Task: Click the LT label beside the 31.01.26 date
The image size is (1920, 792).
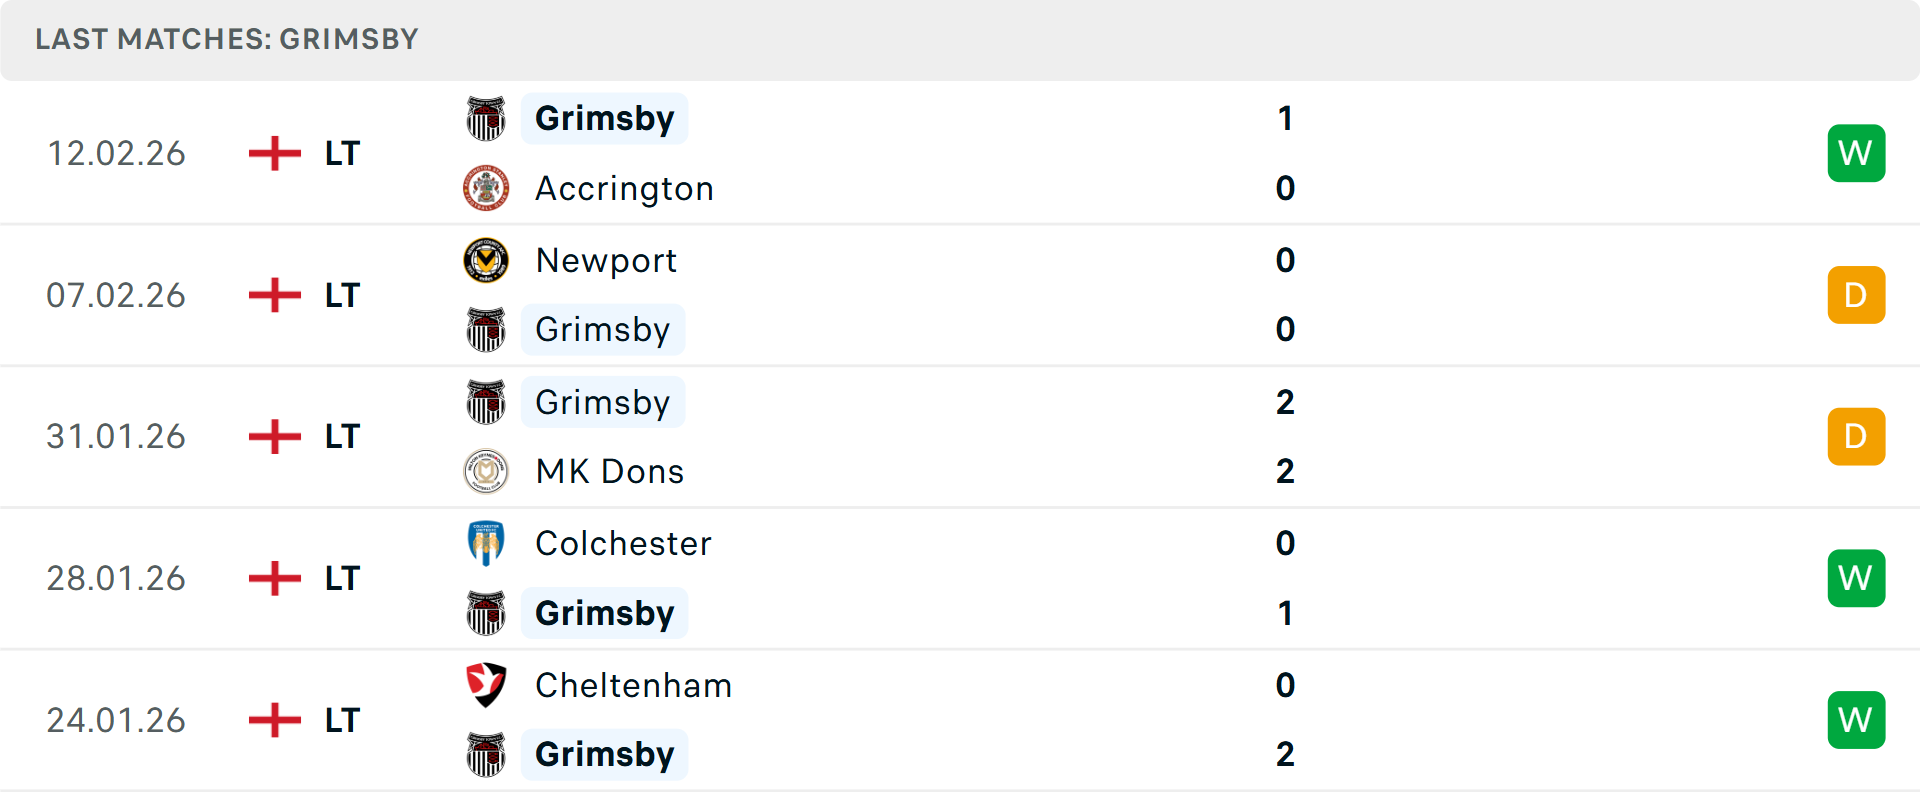Action: coord(342,436)
